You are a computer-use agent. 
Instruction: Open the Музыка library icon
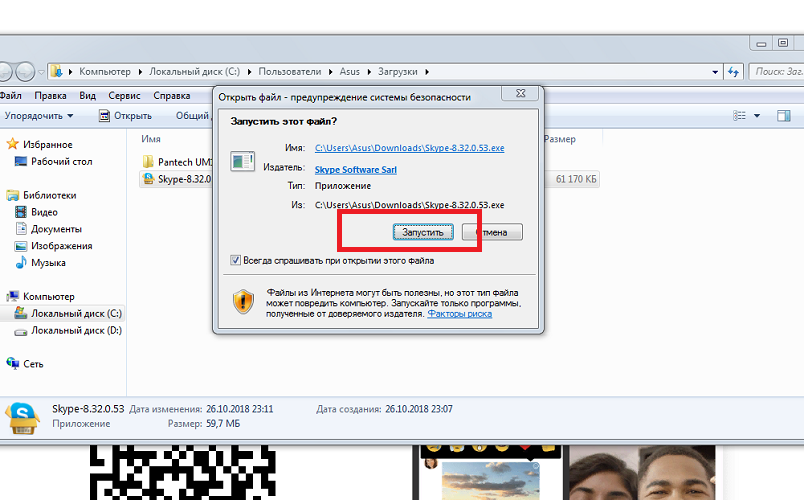point(21,263)
